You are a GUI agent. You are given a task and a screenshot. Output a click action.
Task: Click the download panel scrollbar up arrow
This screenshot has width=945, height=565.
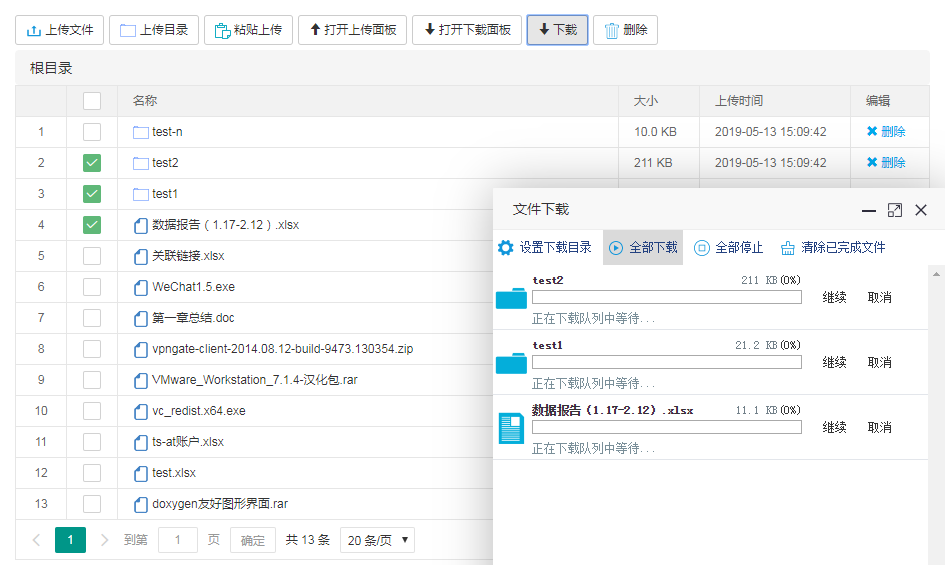click(936, 274)
